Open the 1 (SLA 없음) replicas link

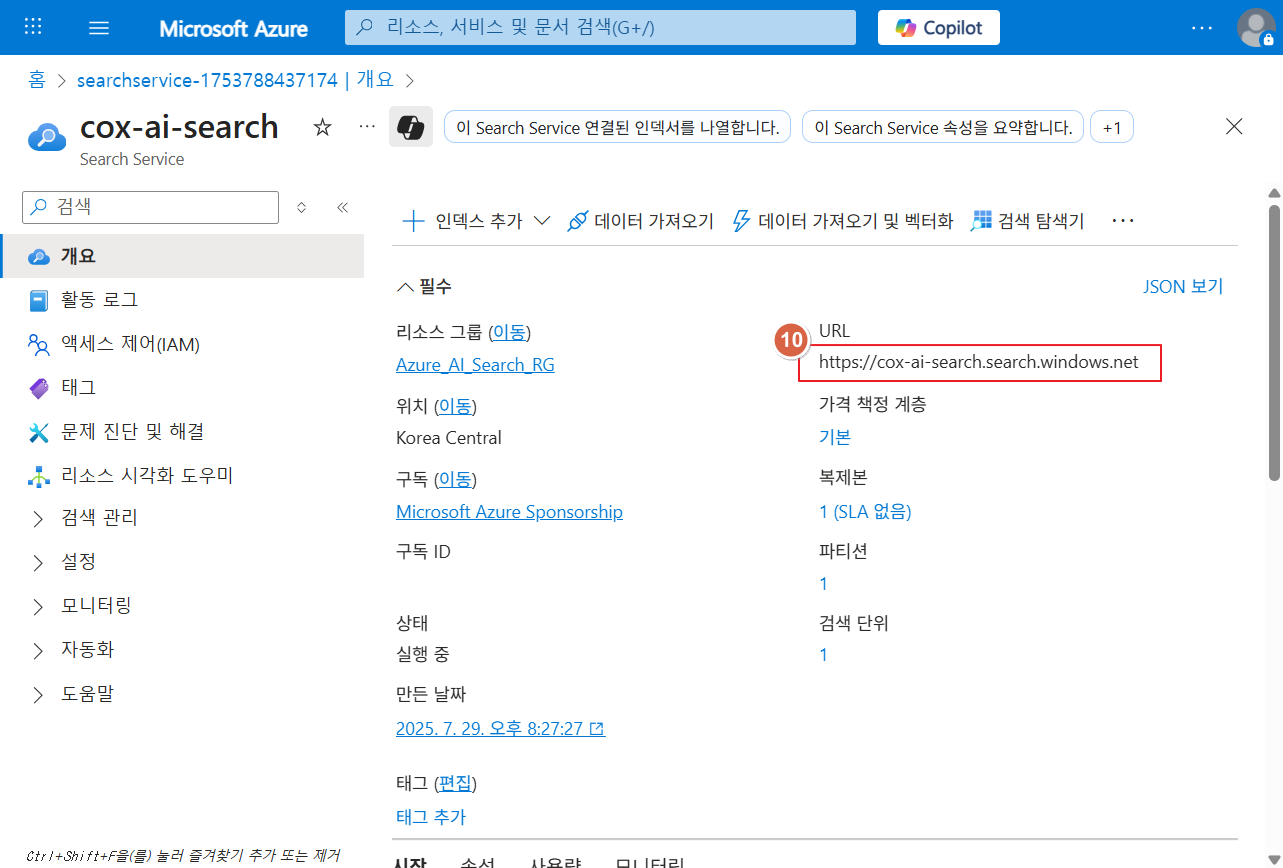pos(865,512)
